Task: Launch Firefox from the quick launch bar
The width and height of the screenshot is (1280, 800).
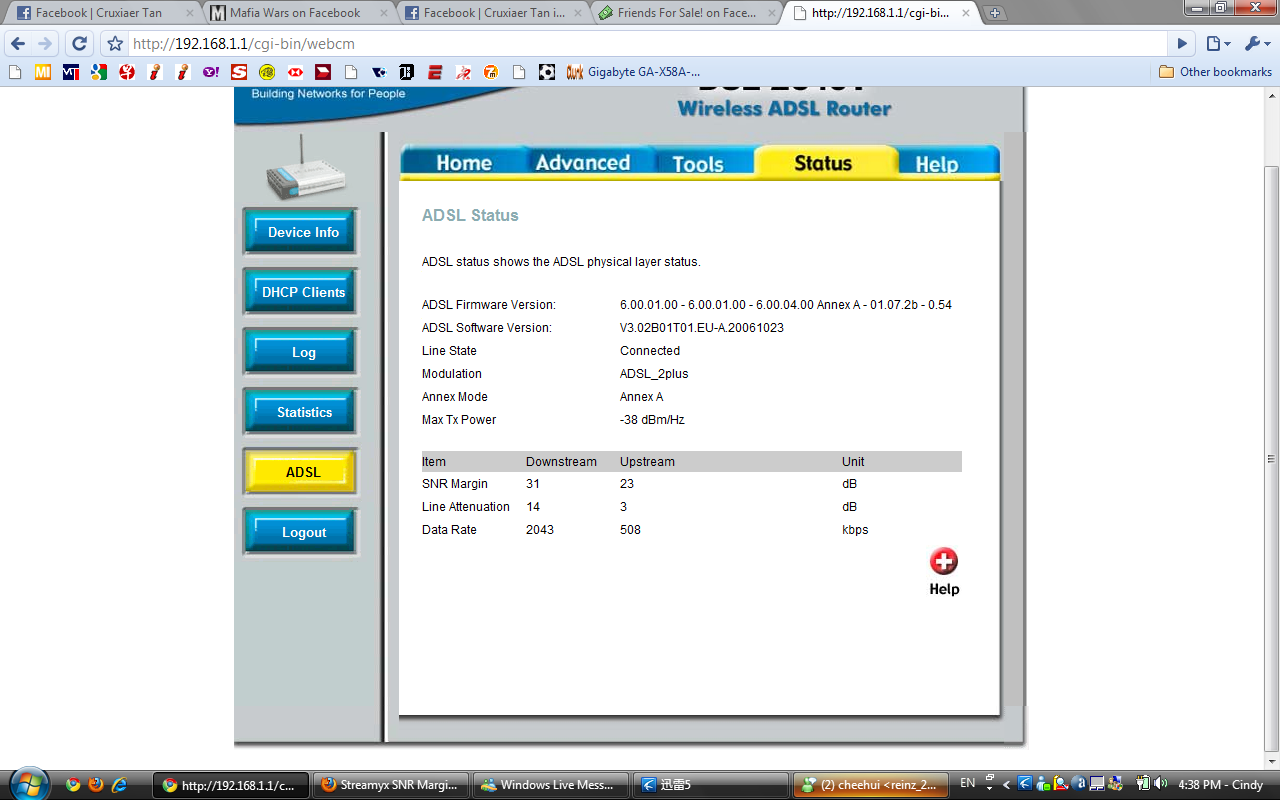Action: coord(96,785)
